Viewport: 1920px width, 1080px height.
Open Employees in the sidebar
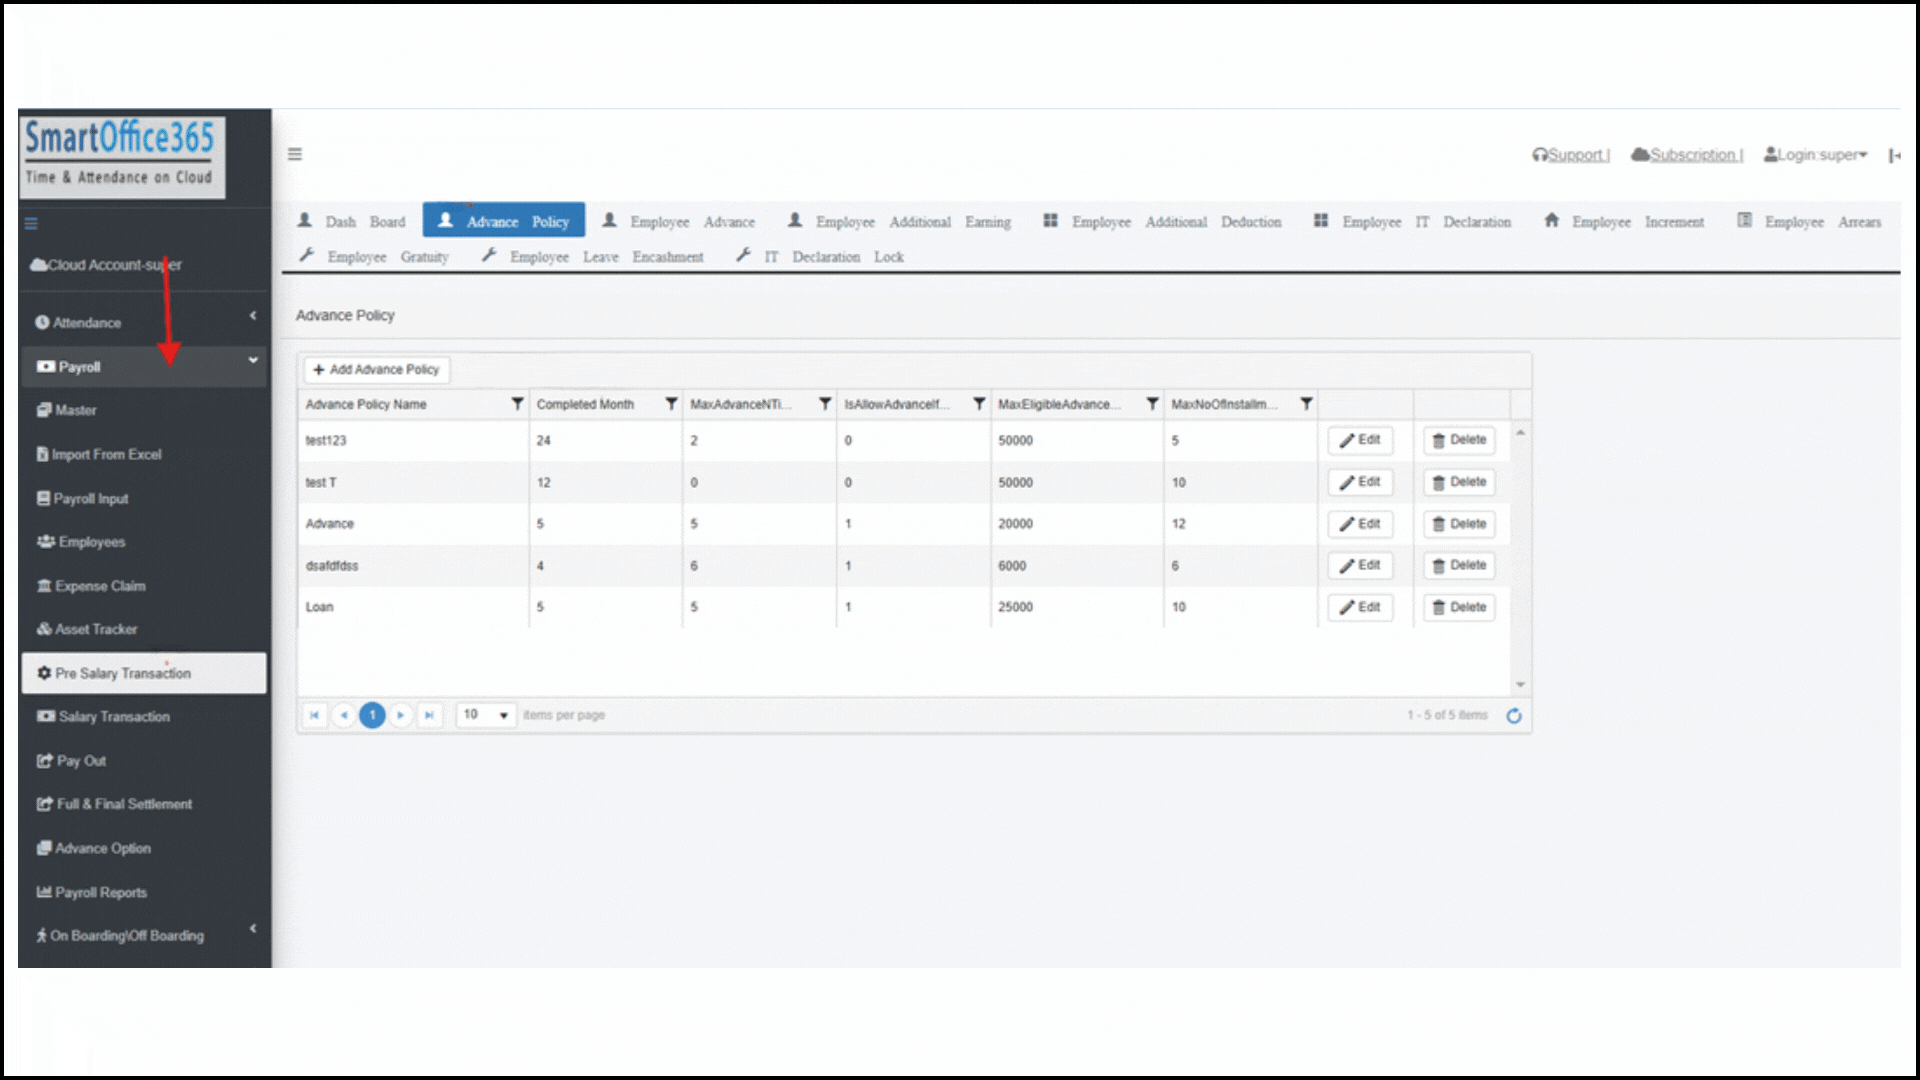tap(81, 542)
